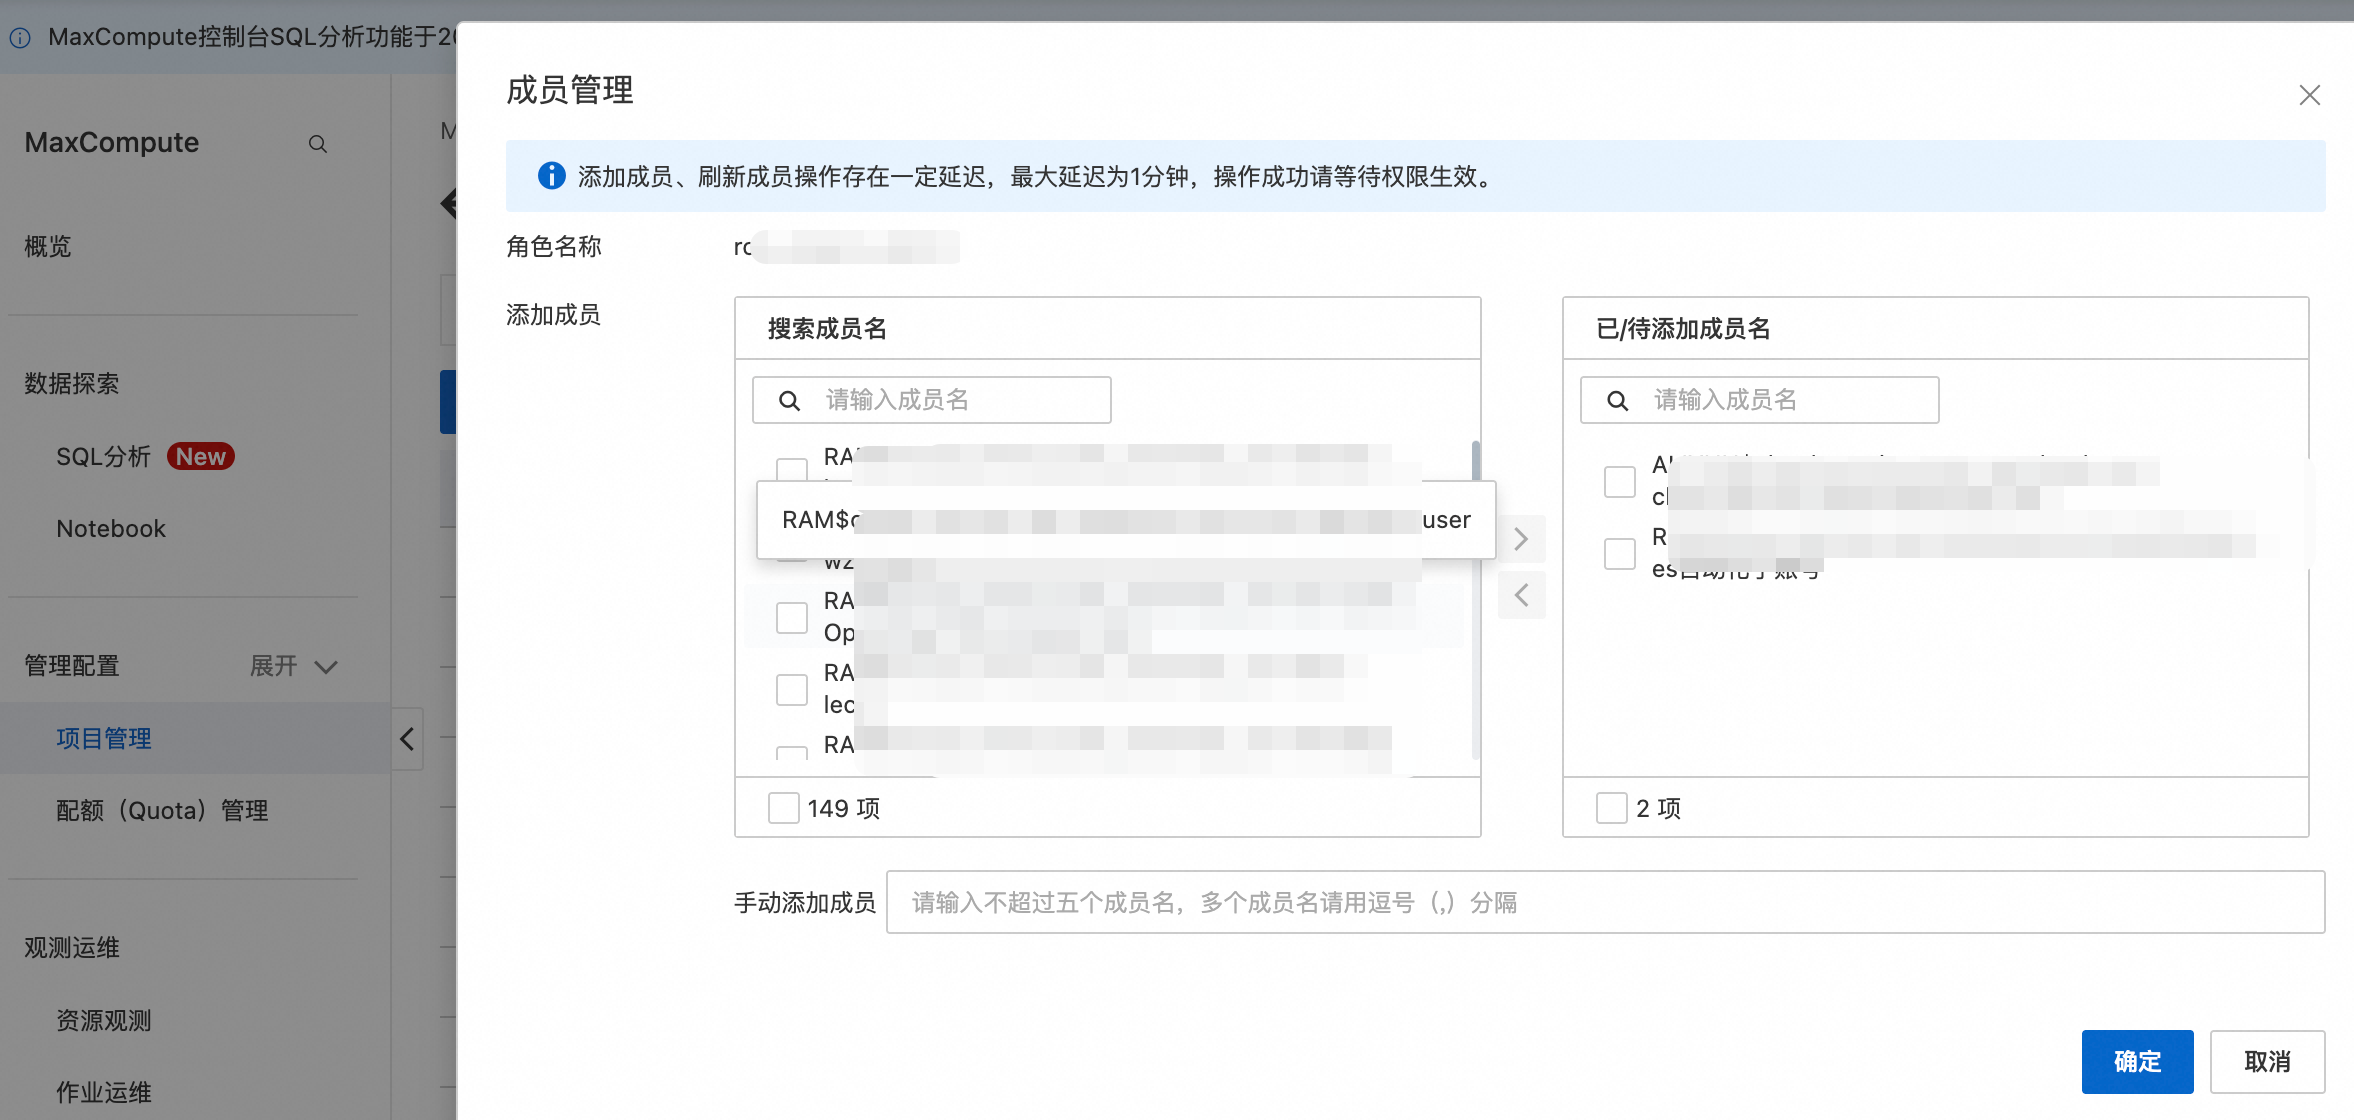Focus the 搜索成员名 member search field
This screenshot has width=2354, height=1120.
click(932, 400)
